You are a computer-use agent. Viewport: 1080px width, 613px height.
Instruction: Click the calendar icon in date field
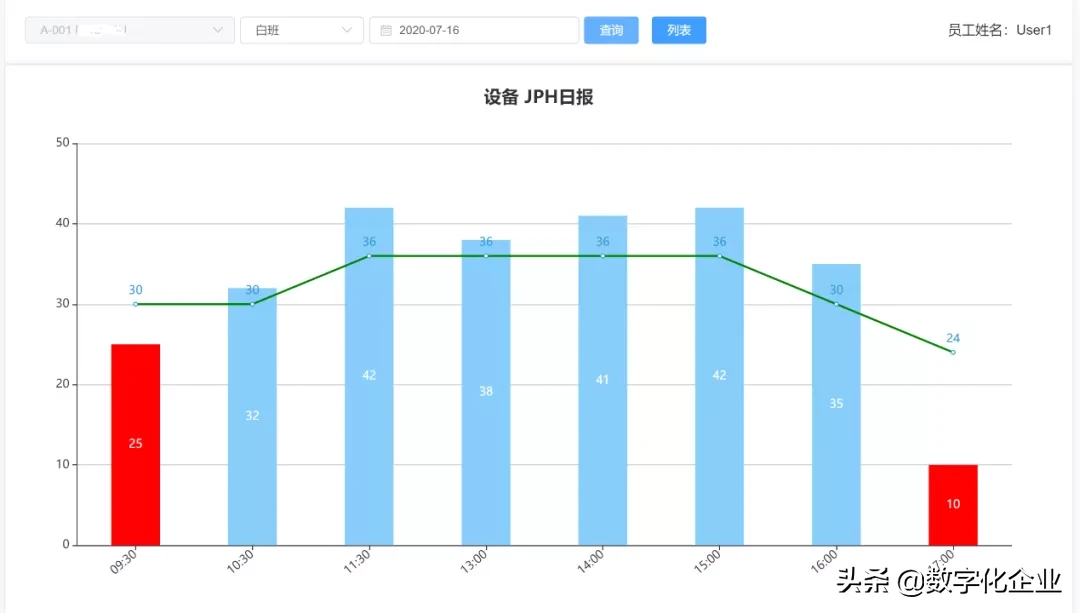point(386,30)
